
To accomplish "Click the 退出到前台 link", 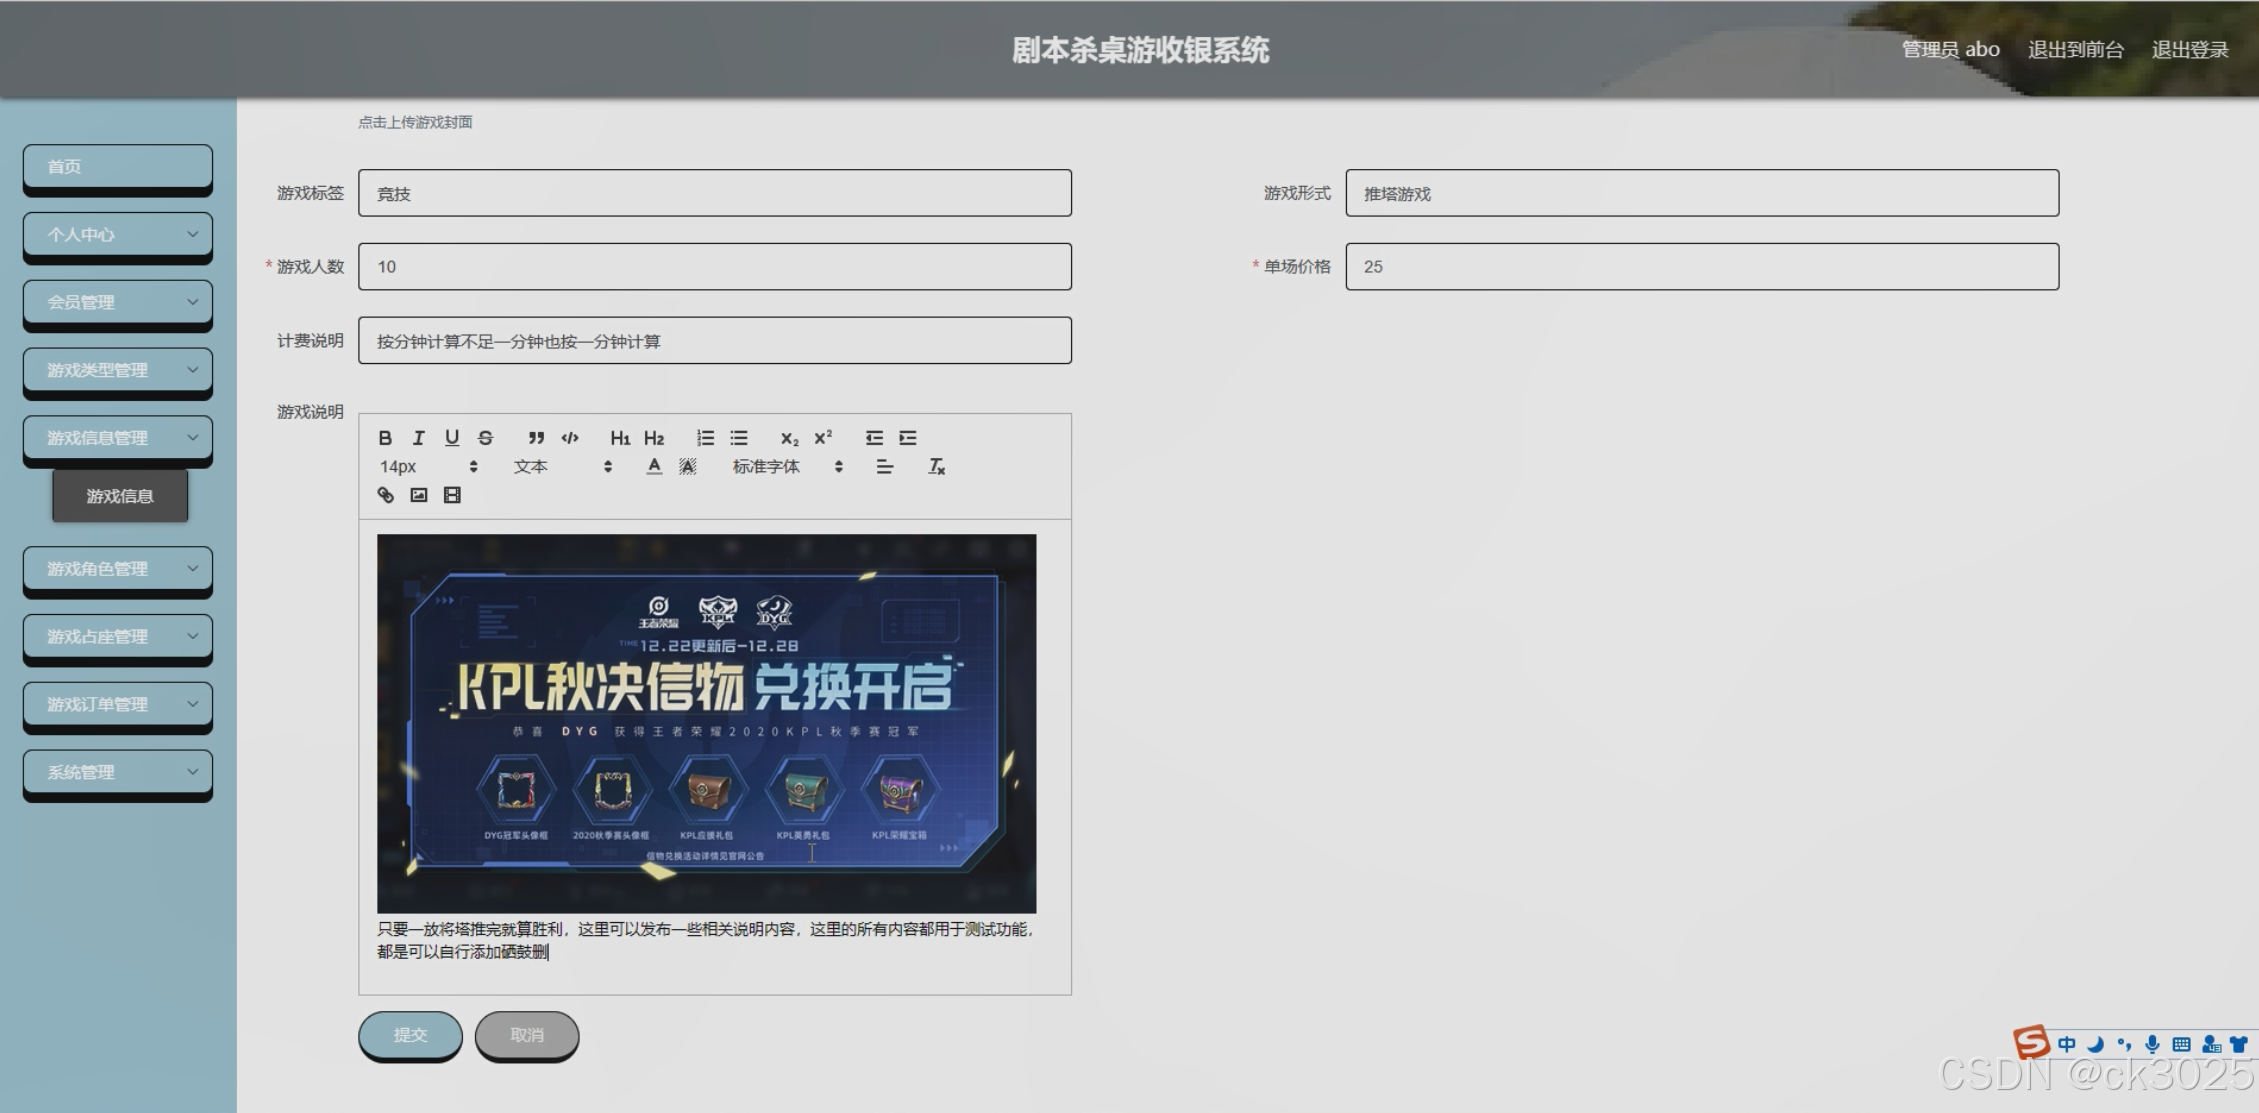I will tap(2076, 50).
